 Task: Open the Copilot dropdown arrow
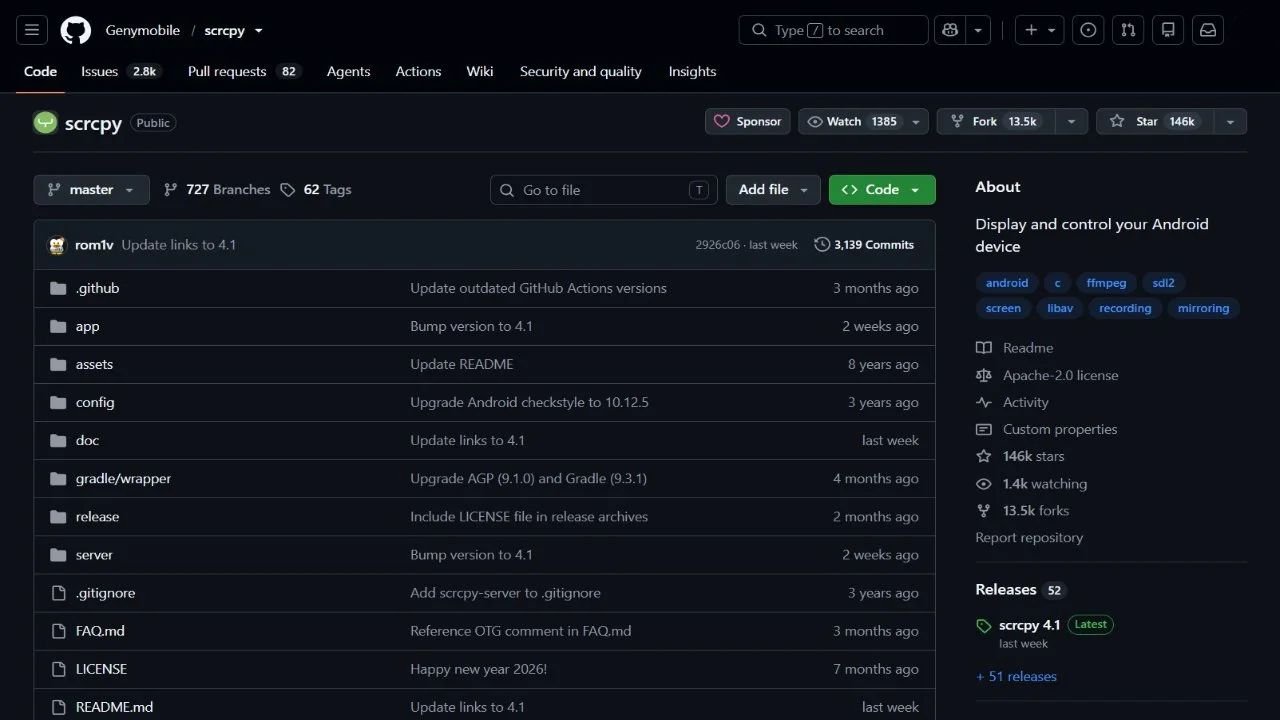(979, 30)
